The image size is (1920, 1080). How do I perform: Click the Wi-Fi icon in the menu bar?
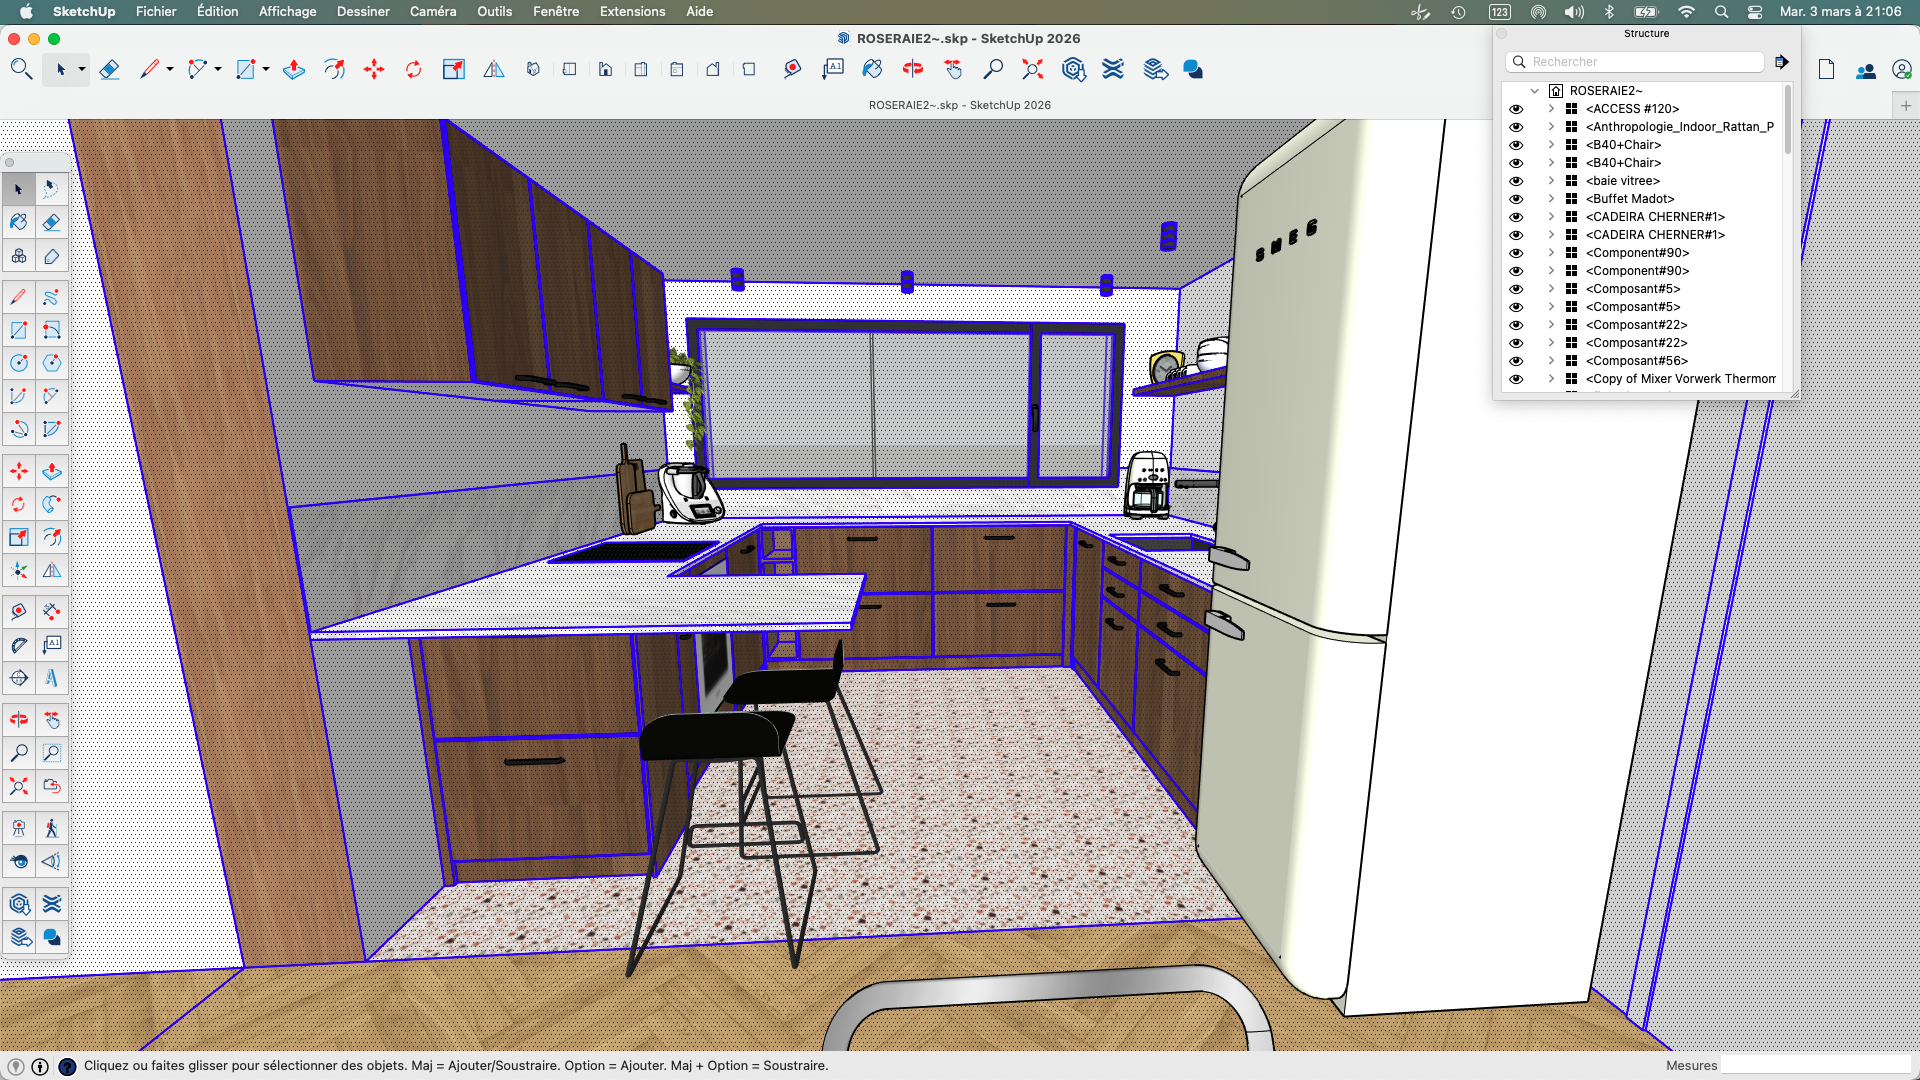[x=1686, y=11]
